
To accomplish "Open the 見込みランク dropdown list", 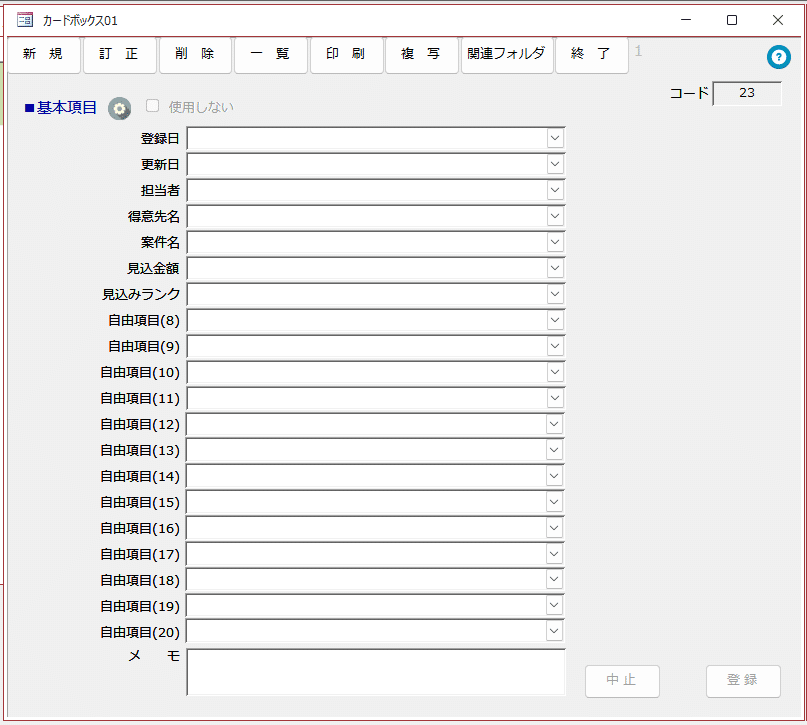I will (x=555, y=294).
